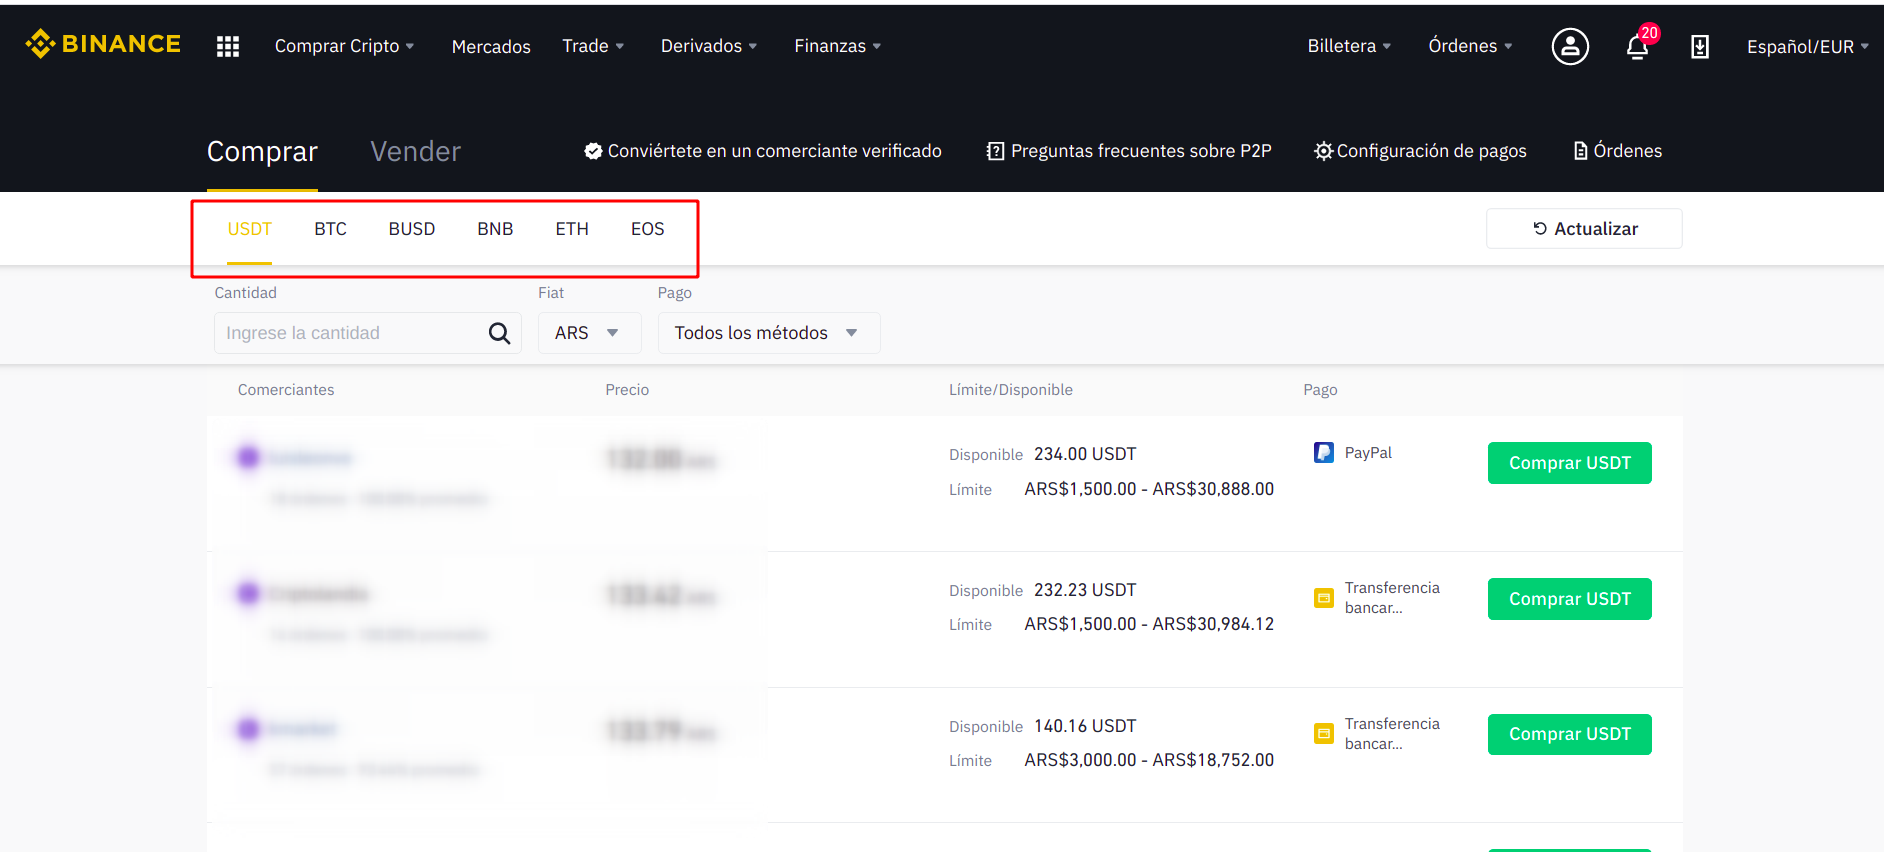Open the user profile icon
The width and height of the screenshot is (1884, 852).
(1570, 46)
